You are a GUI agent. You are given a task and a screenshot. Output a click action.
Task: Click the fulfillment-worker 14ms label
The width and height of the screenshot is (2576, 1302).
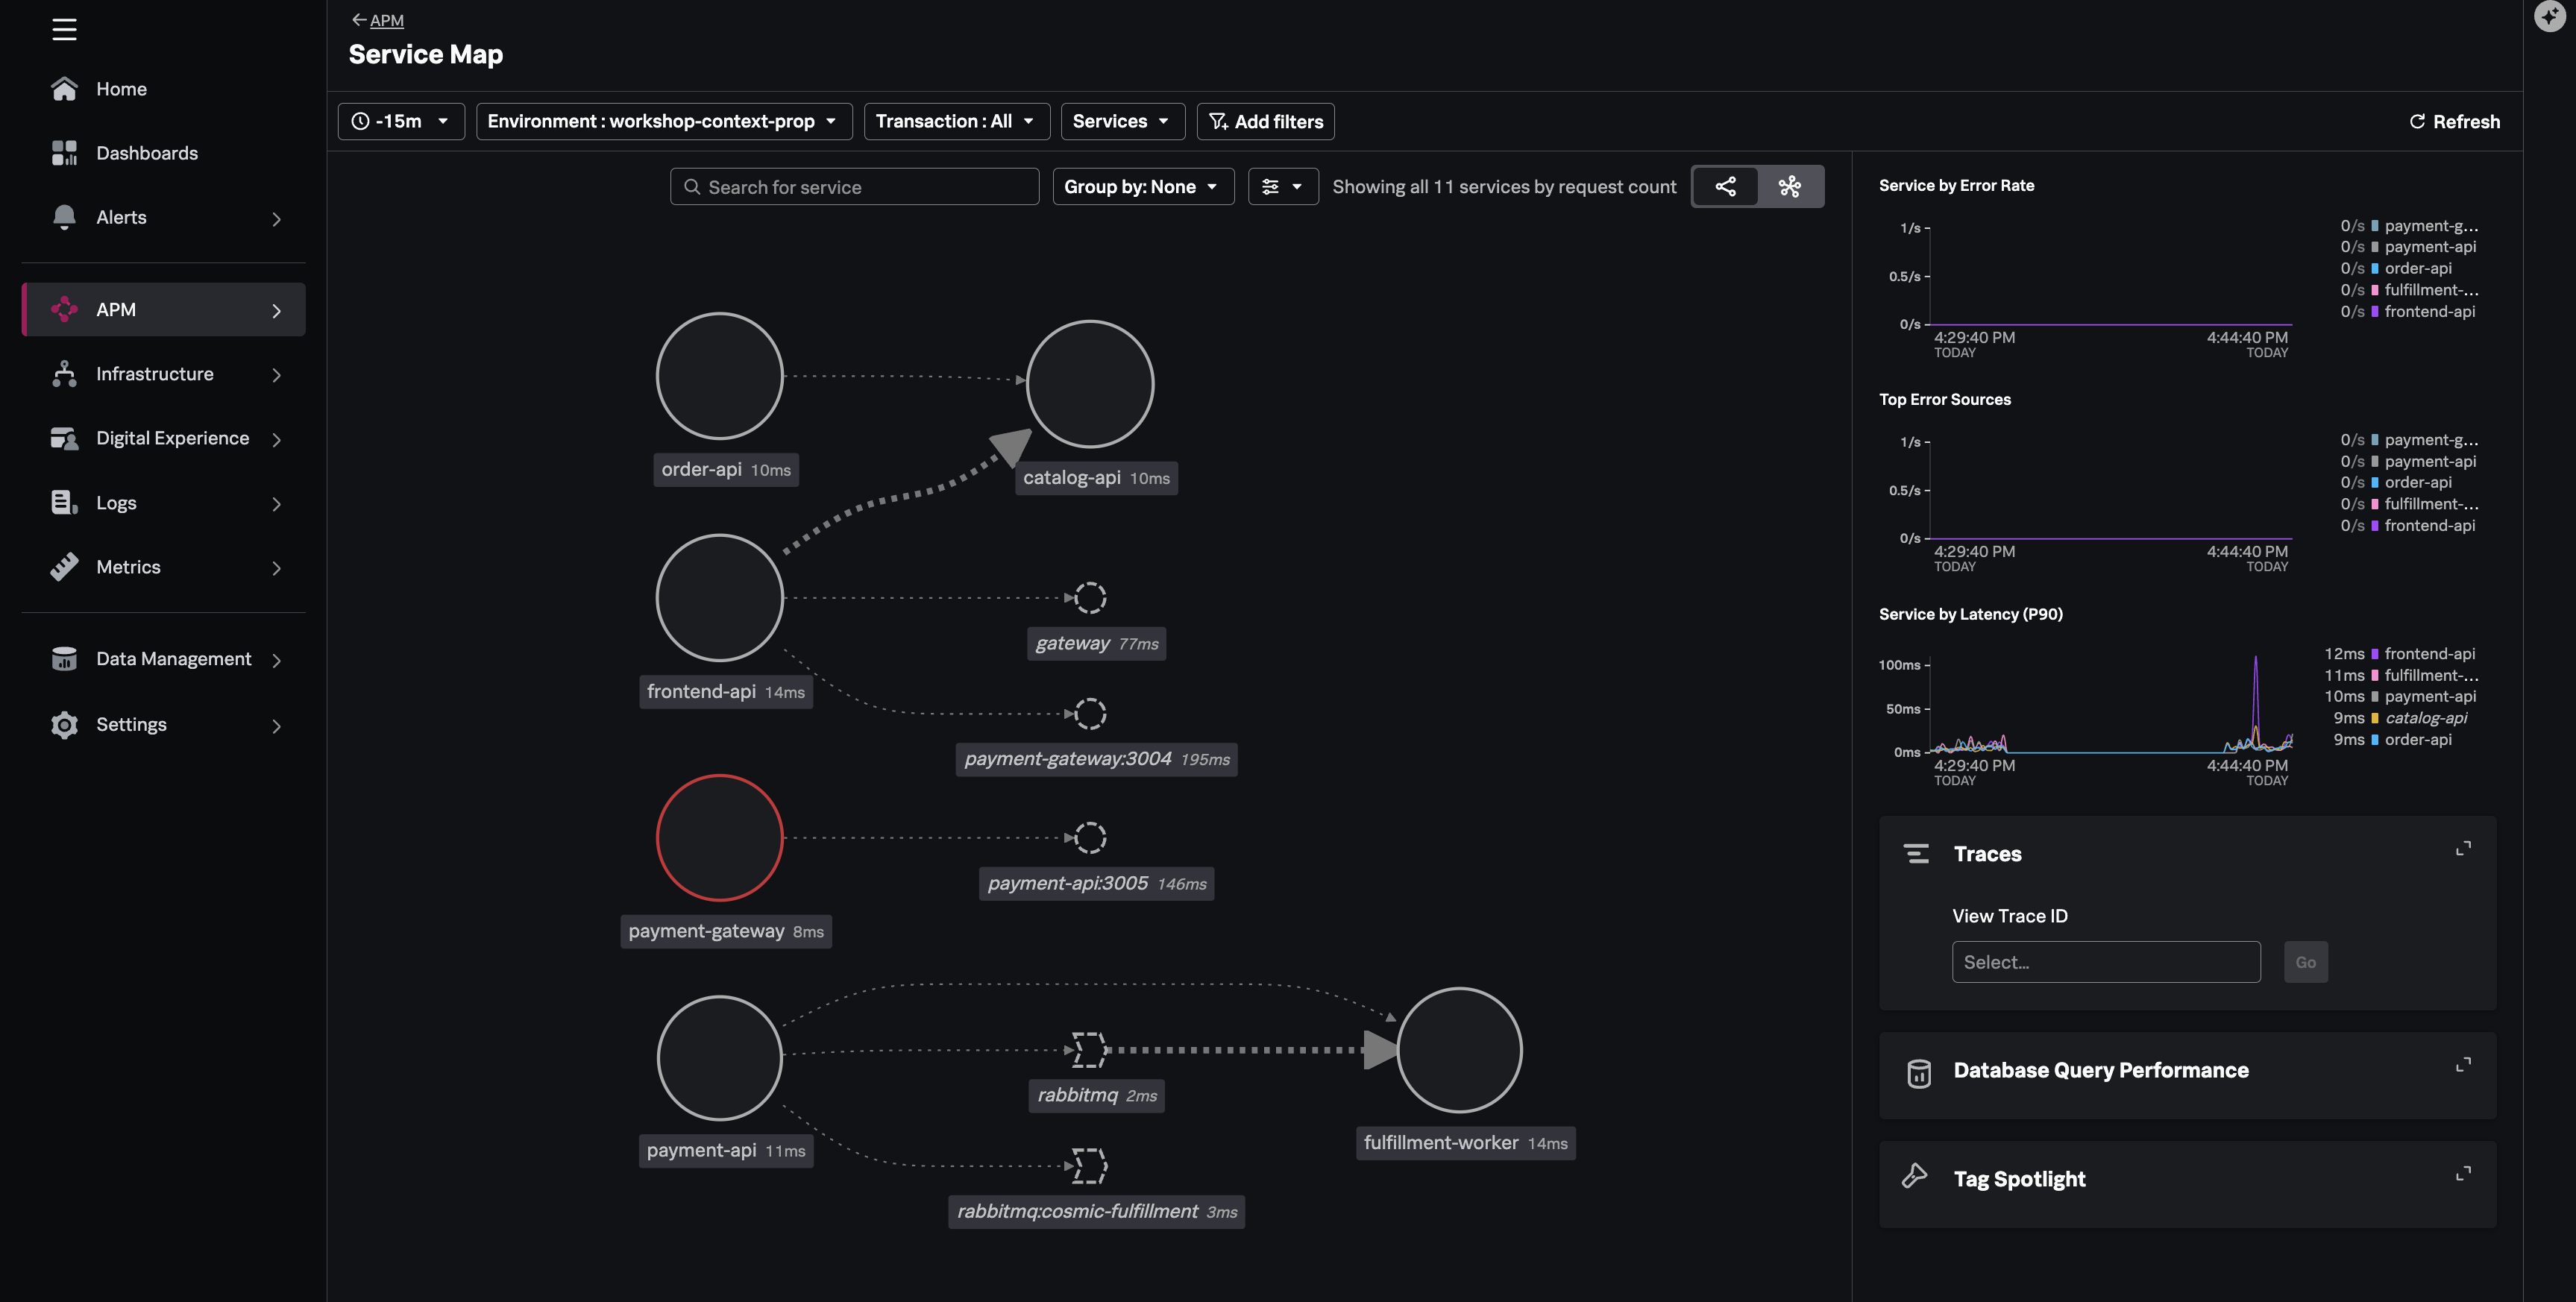point(1465,1143)
